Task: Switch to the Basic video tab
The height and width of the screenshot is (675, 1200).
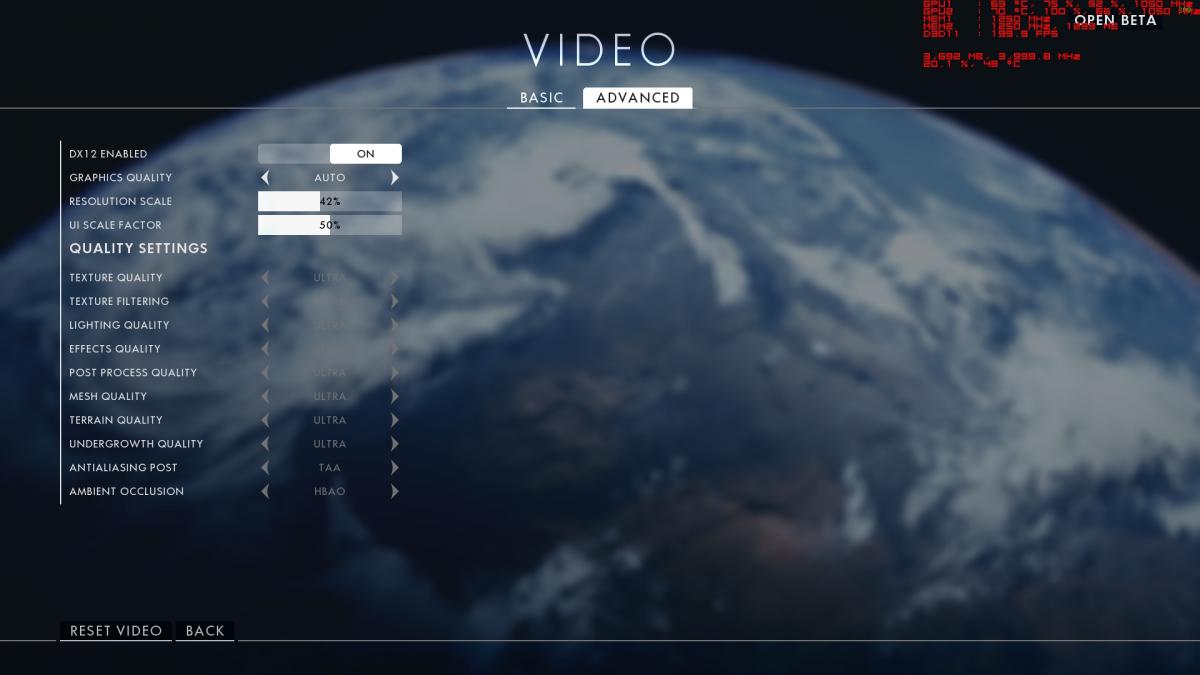Action: pyautogui.click(x=541, y=98)
